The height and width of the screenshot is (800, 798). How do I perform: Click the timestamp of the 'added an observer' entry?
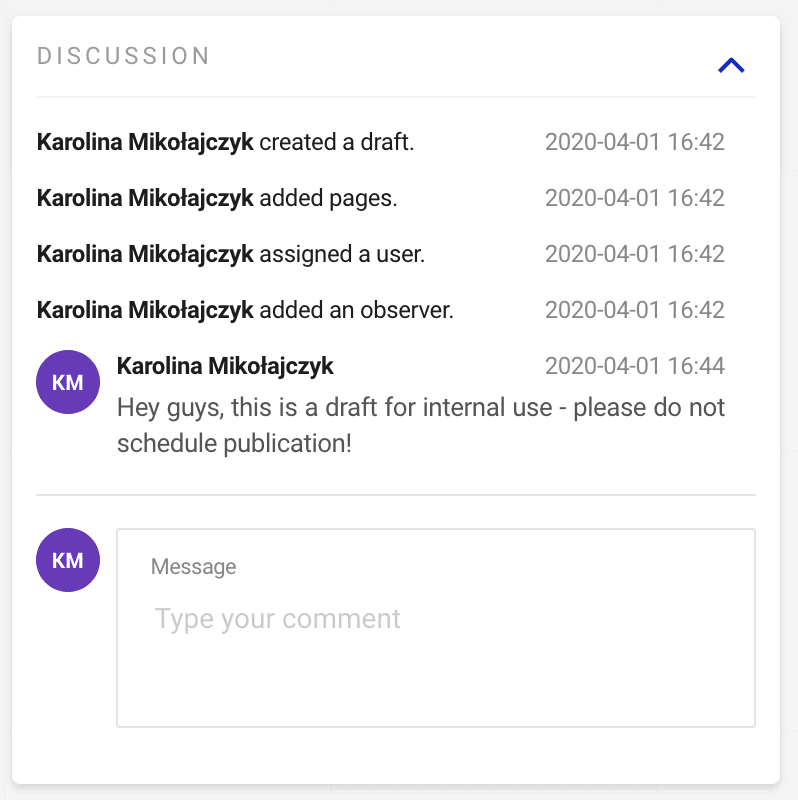pos(635,310)
